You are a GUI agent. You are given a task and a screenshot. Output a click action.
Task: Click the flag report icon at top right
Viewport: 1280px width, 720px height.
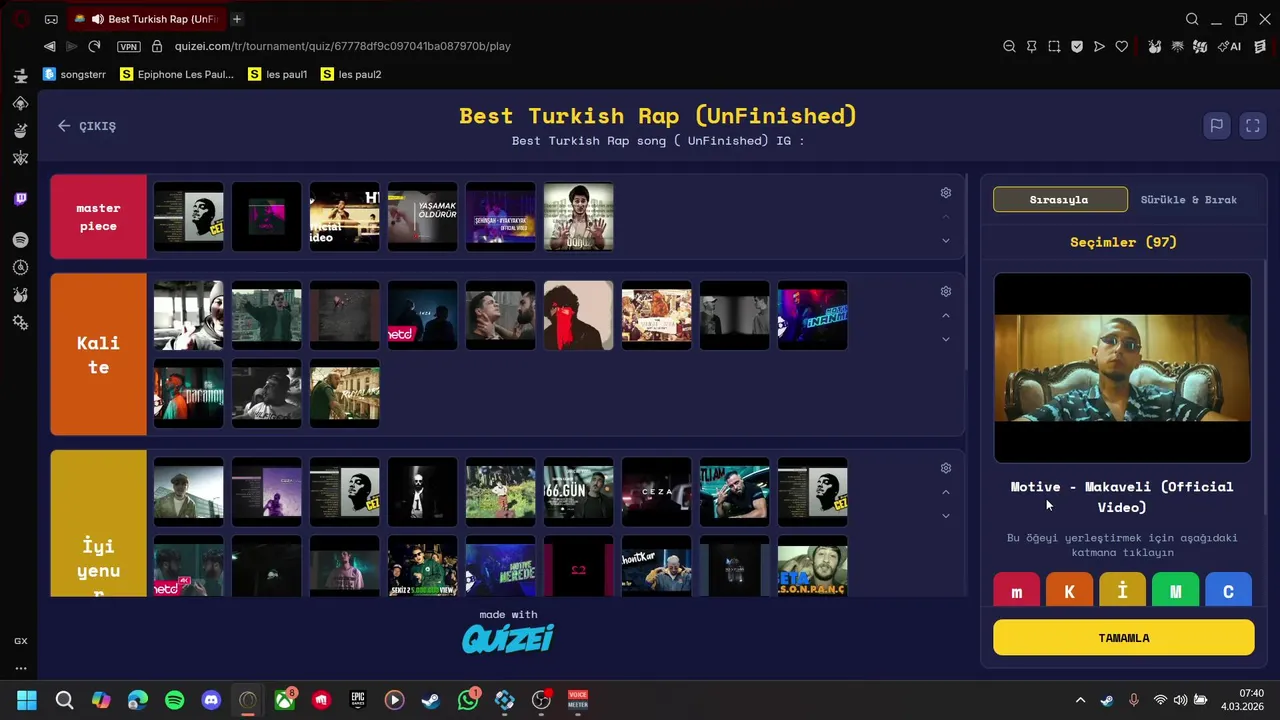pyautogui.click(x=1216, y=126)
